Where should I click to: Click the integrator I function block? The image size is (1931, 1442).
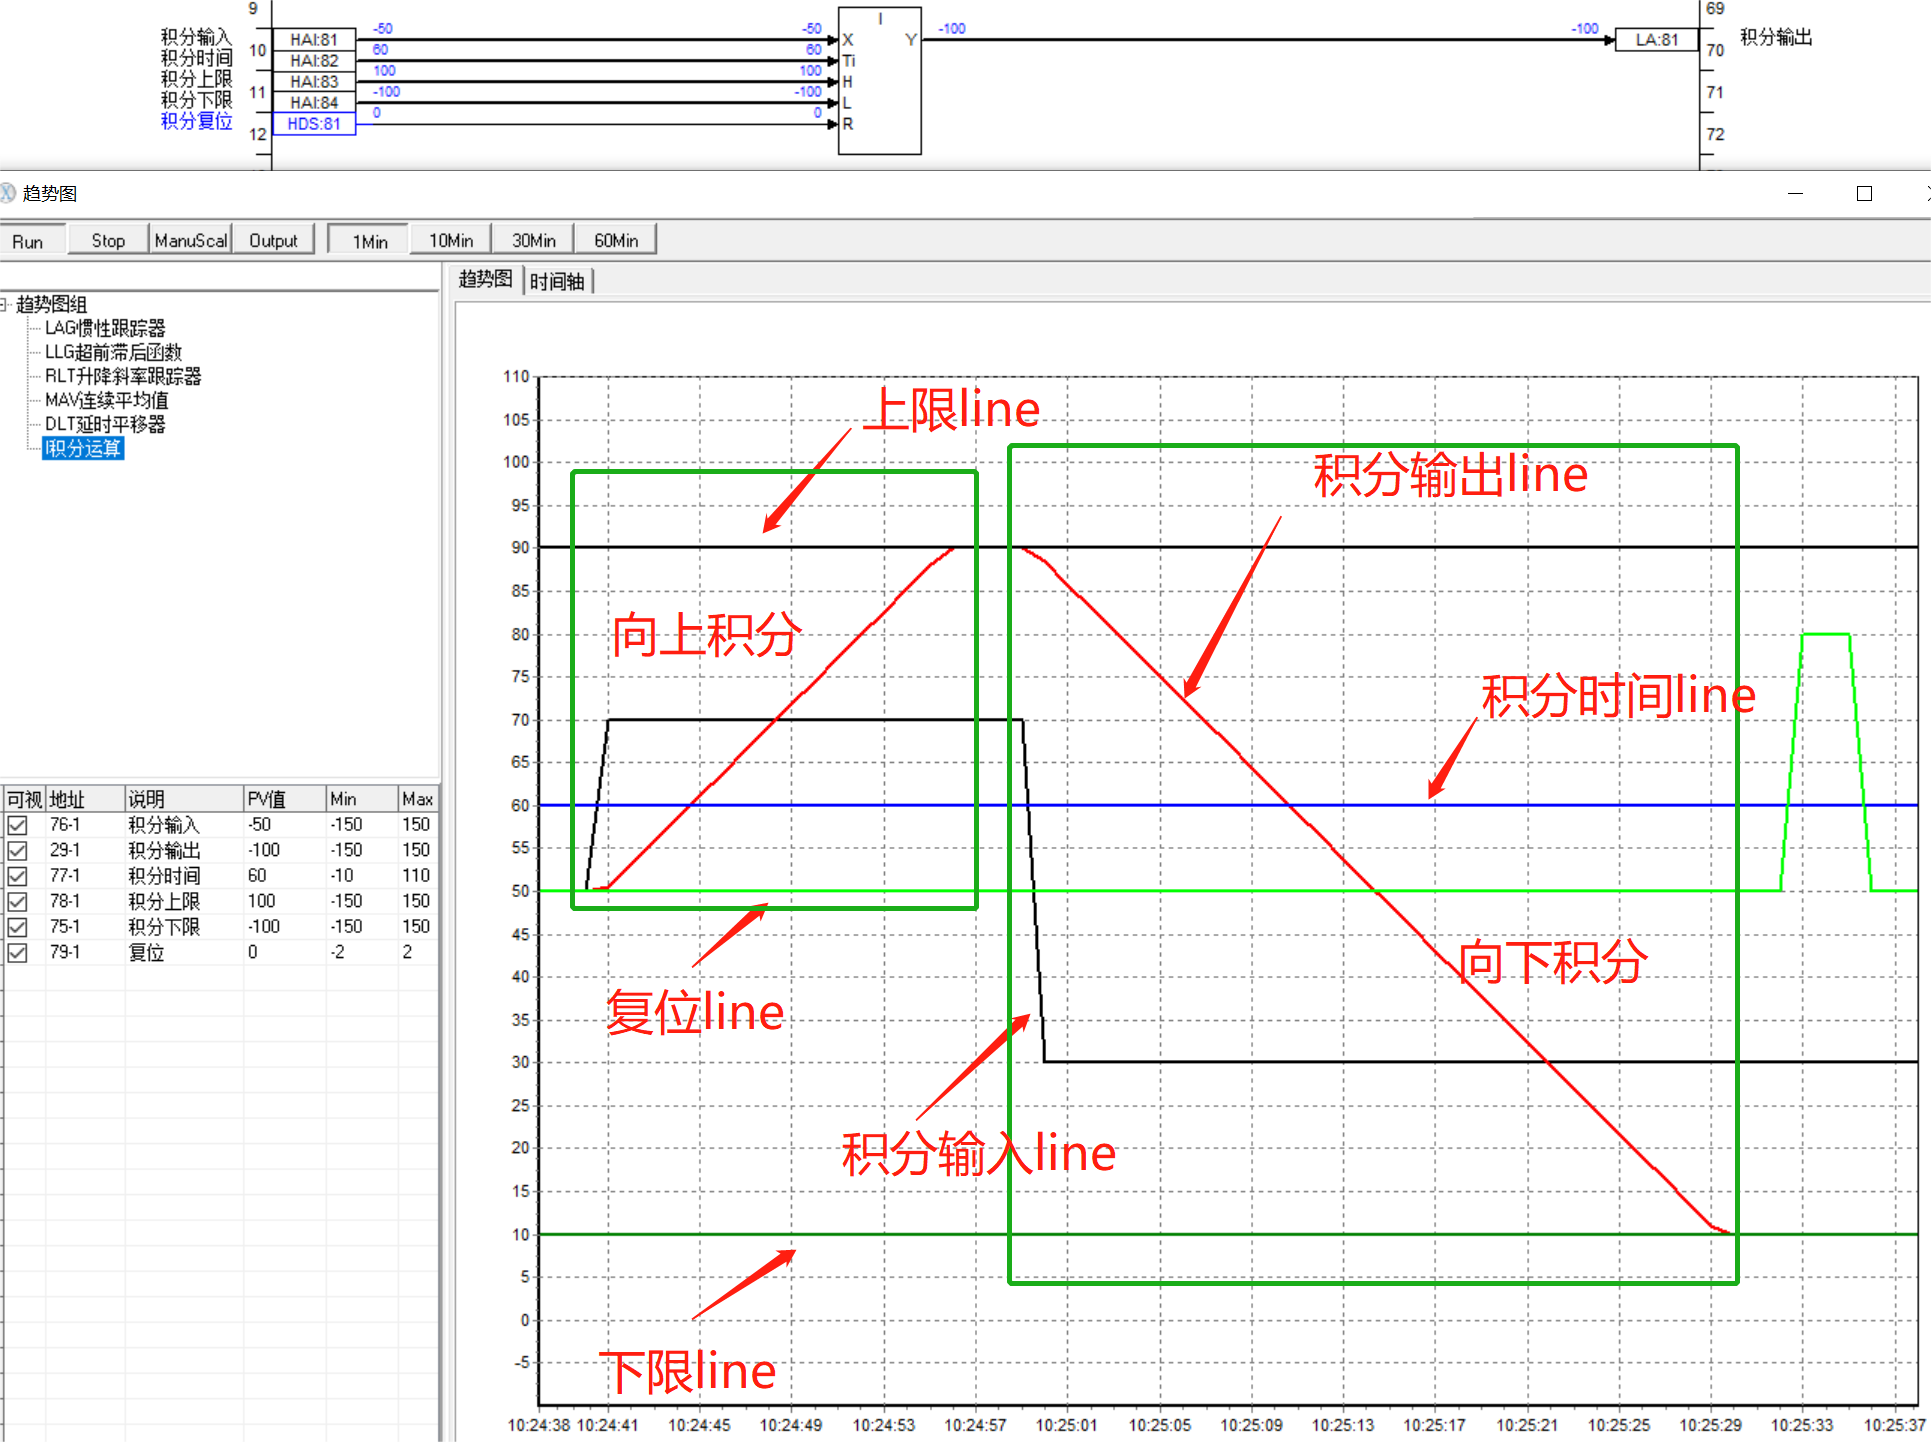click(x=879, y=80)
